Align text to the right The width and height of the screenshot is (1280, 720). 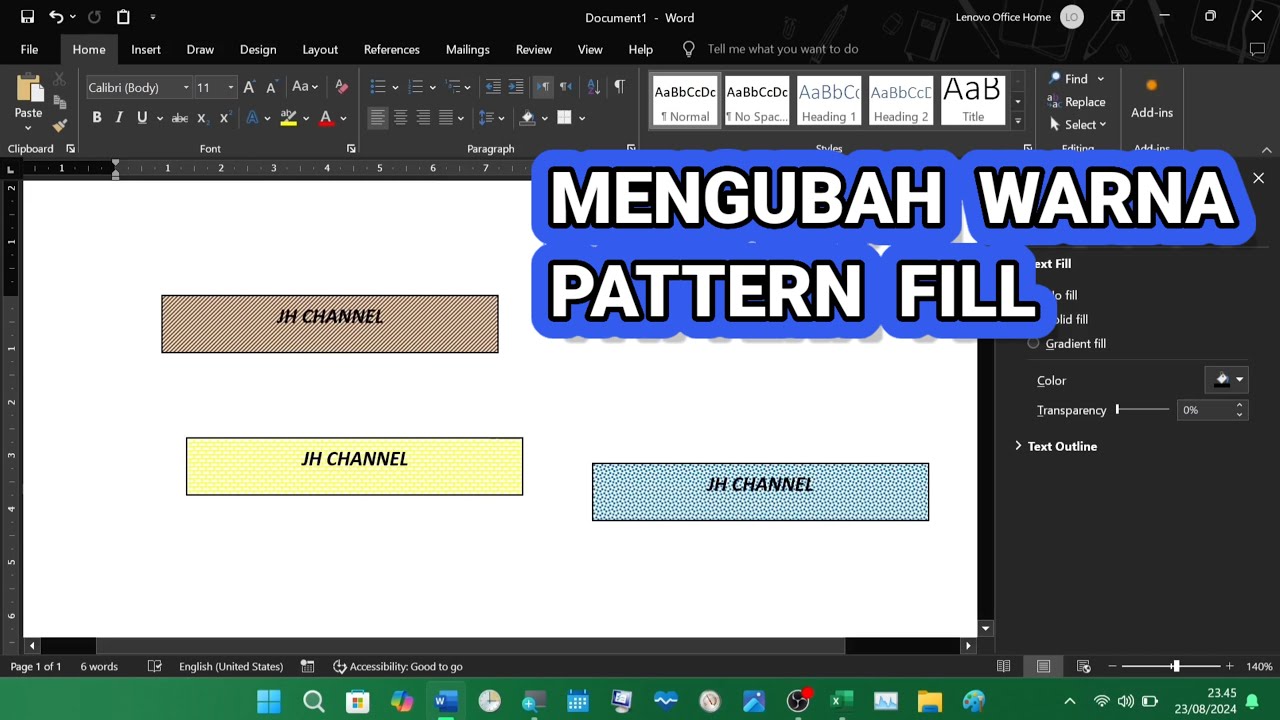pos(423,118)
